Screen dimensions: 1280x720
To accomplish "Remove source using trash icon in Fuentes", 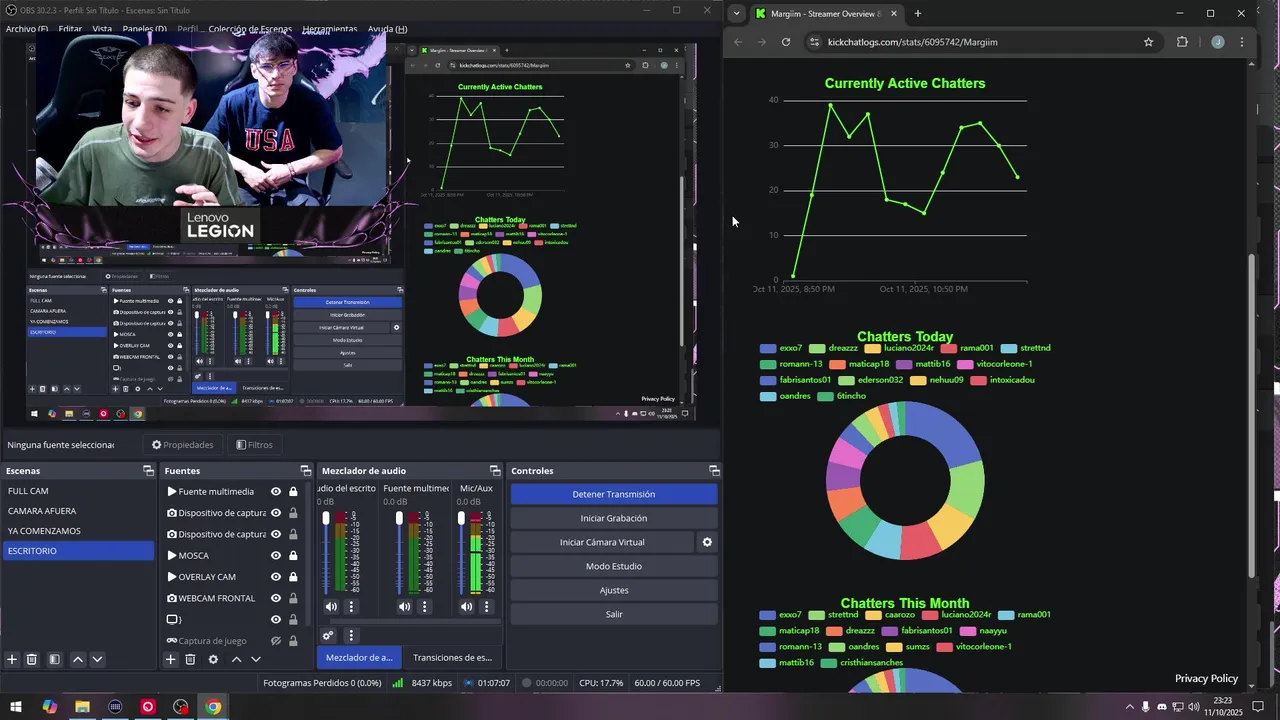I will coord(190,660).
